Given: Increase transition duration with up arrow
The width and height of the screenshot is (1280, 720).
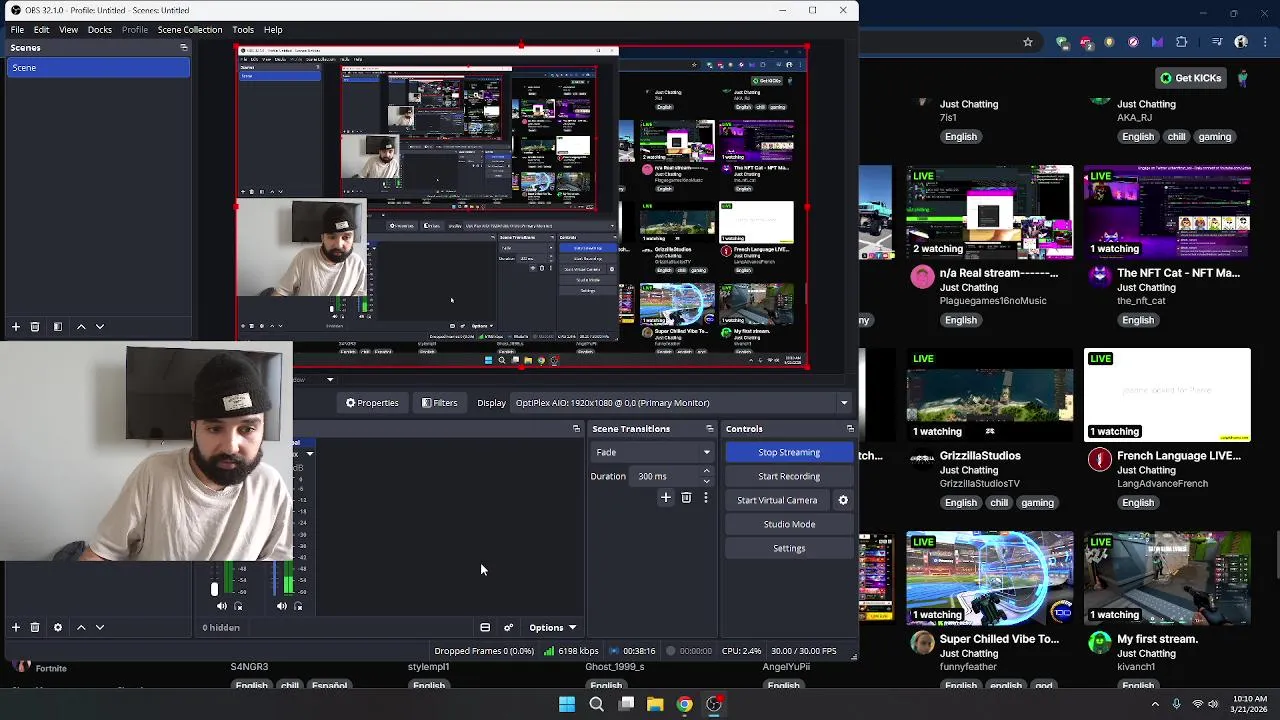Looking at the screenshot, I should coord(706,471).
